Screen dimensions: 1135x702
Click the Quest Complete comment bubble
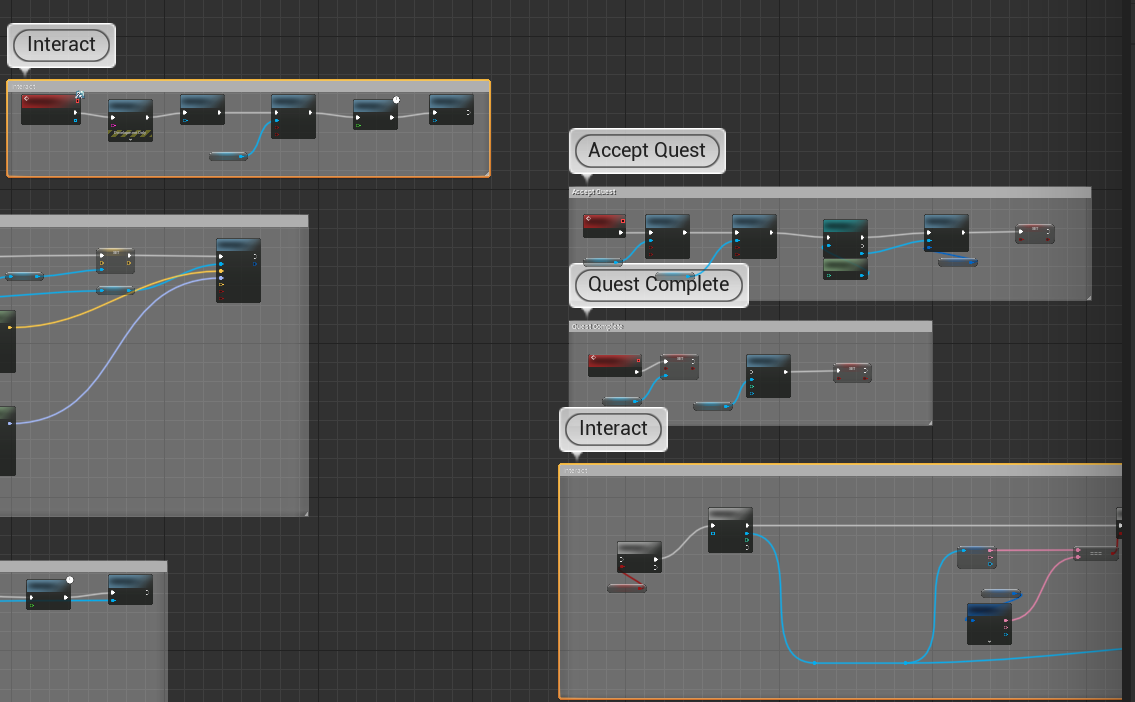[x=658, y=285]
